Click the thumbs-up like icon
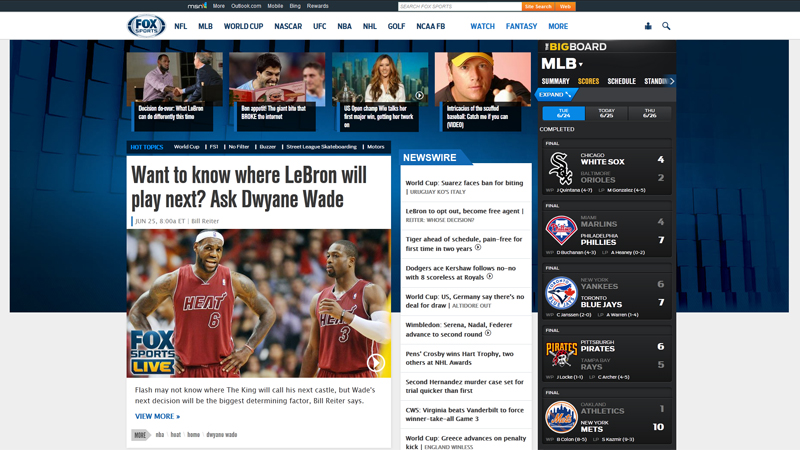Image resolution: width=800 pixels, height=450 pixels. tap(648, 26)
